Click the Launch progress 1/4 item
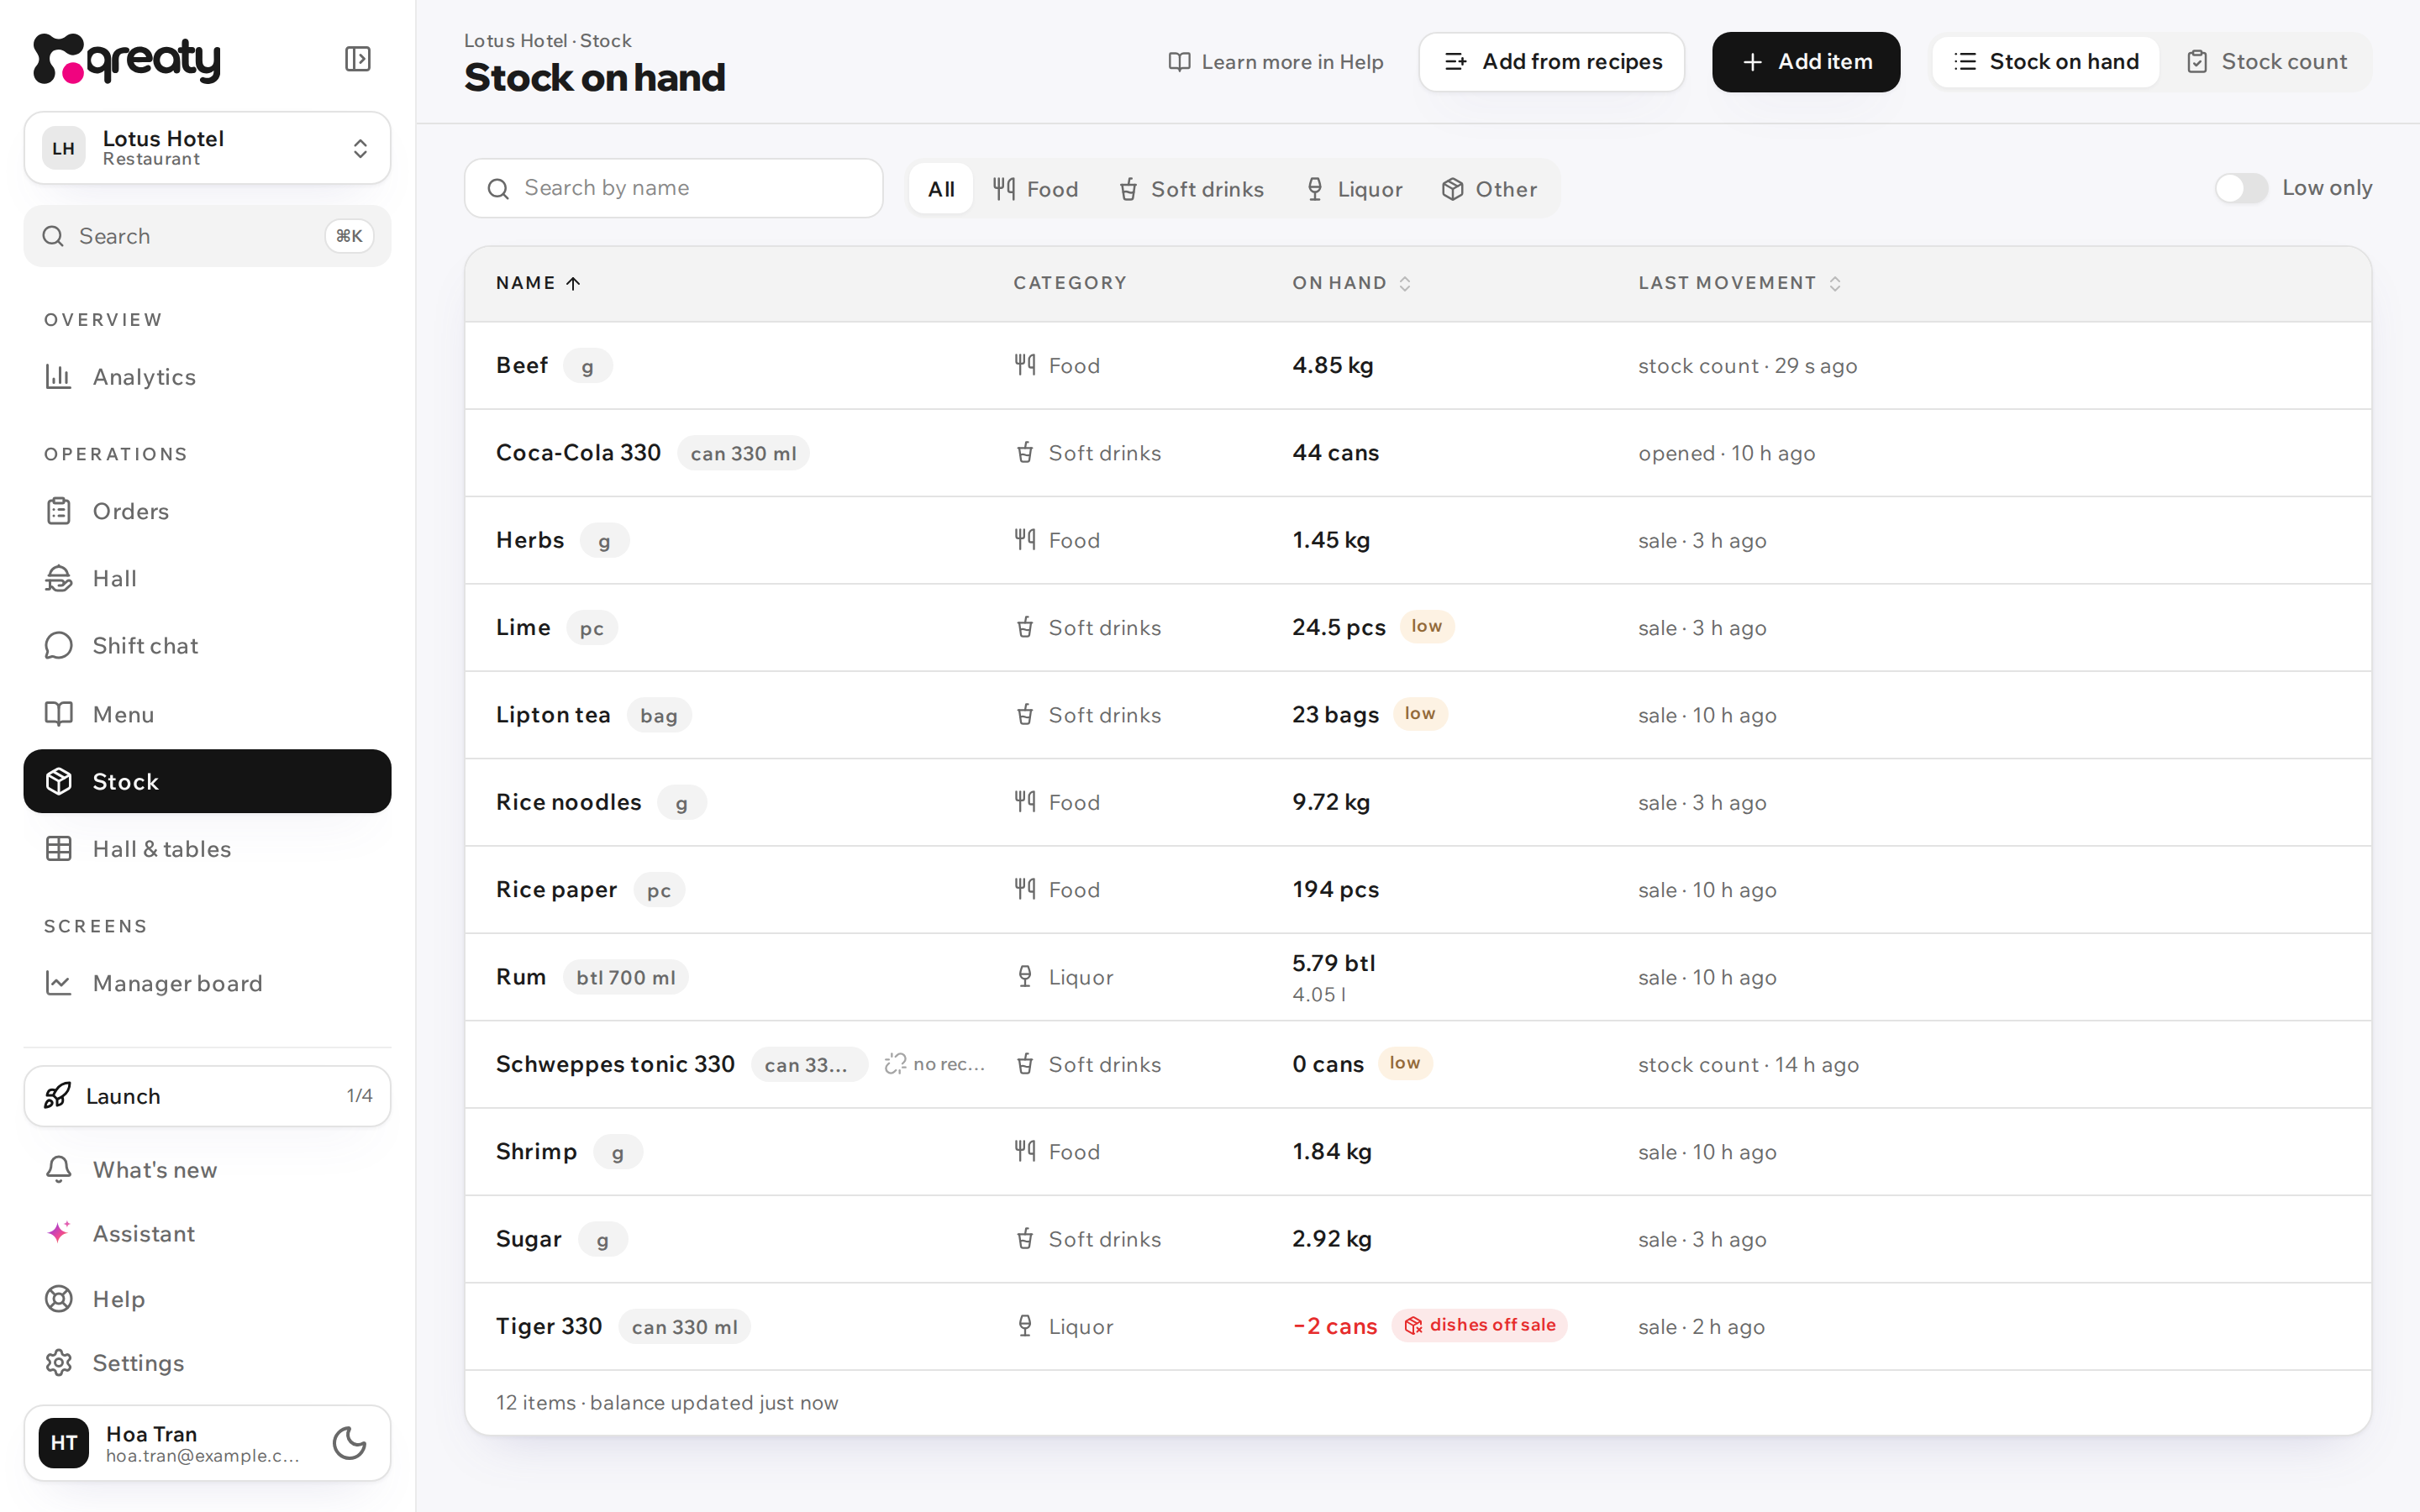2420x1512 pixels. coord(207,1096)
